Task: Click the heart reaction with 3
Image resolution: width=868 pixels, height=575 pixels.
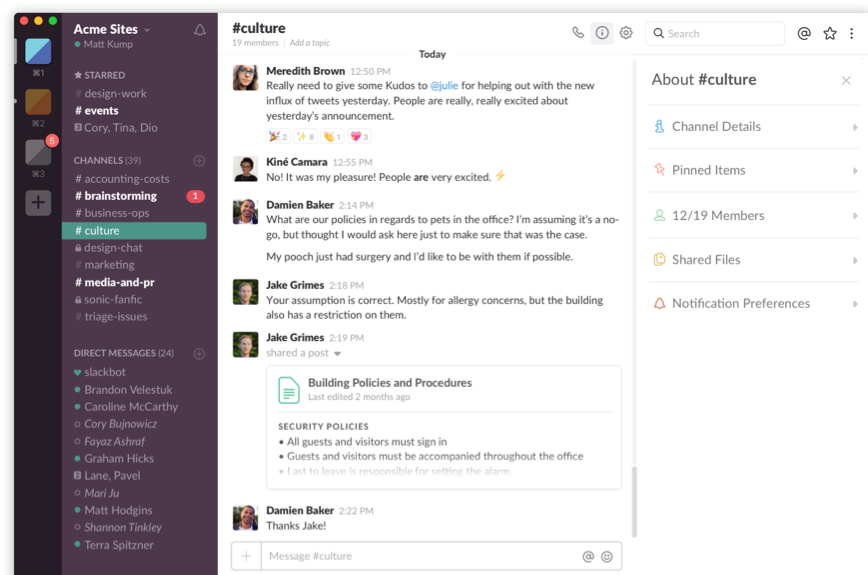Action: 359,136
